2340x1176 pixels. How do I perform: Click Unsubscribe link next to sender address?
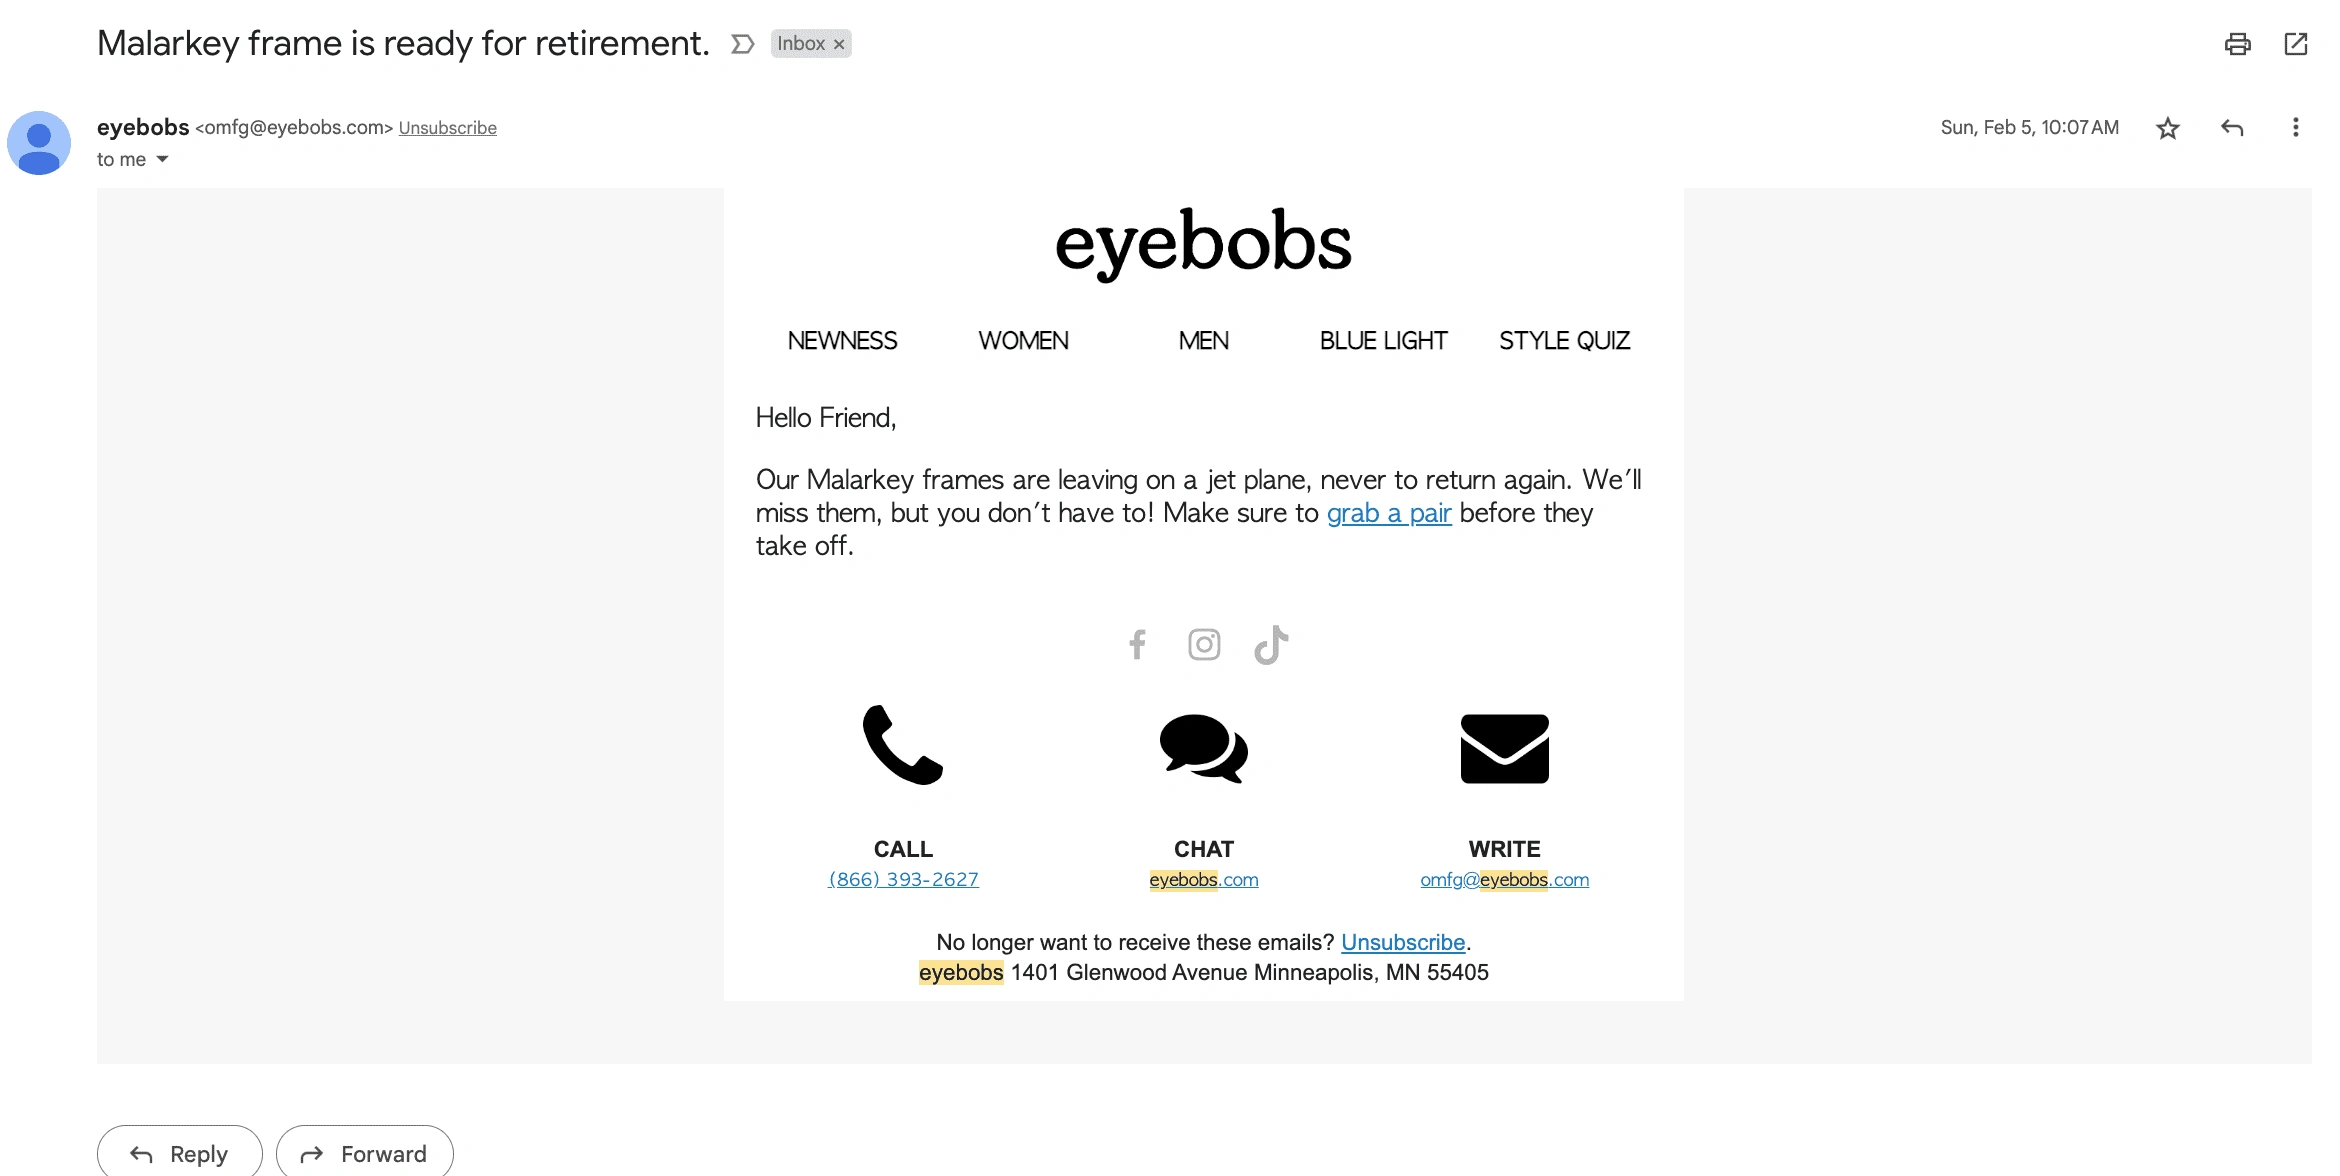(x=447, y=128)
